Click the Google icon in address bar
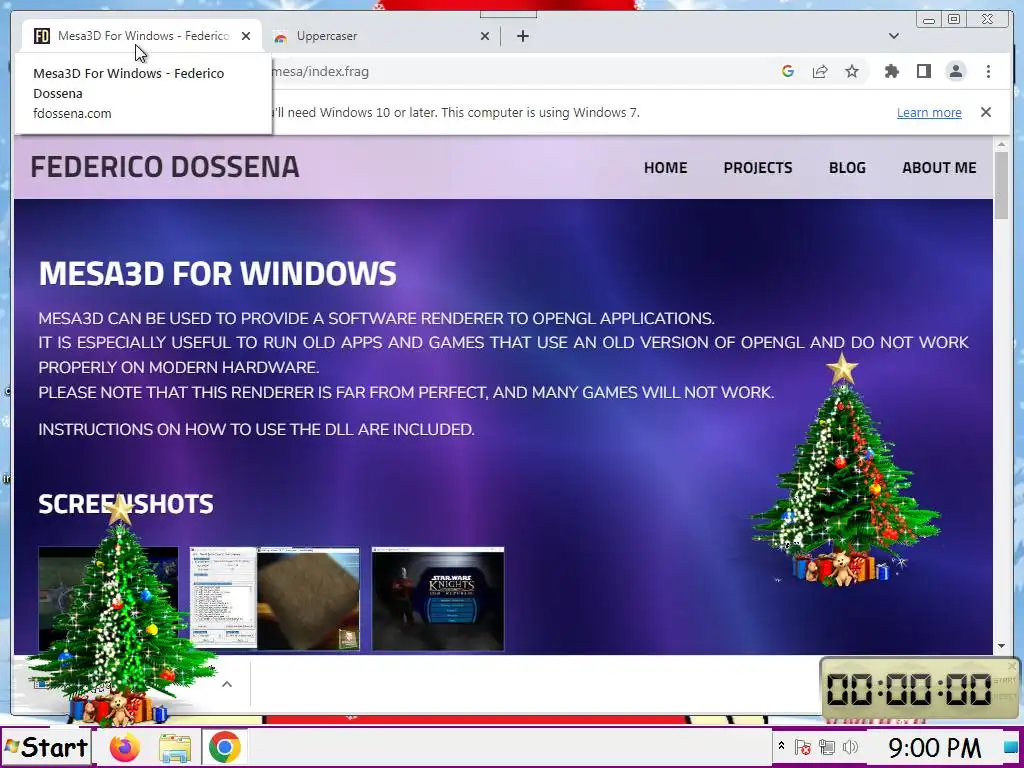This screenshot has height=768, width=1024. pyautogui.click(x=788, y=71)
